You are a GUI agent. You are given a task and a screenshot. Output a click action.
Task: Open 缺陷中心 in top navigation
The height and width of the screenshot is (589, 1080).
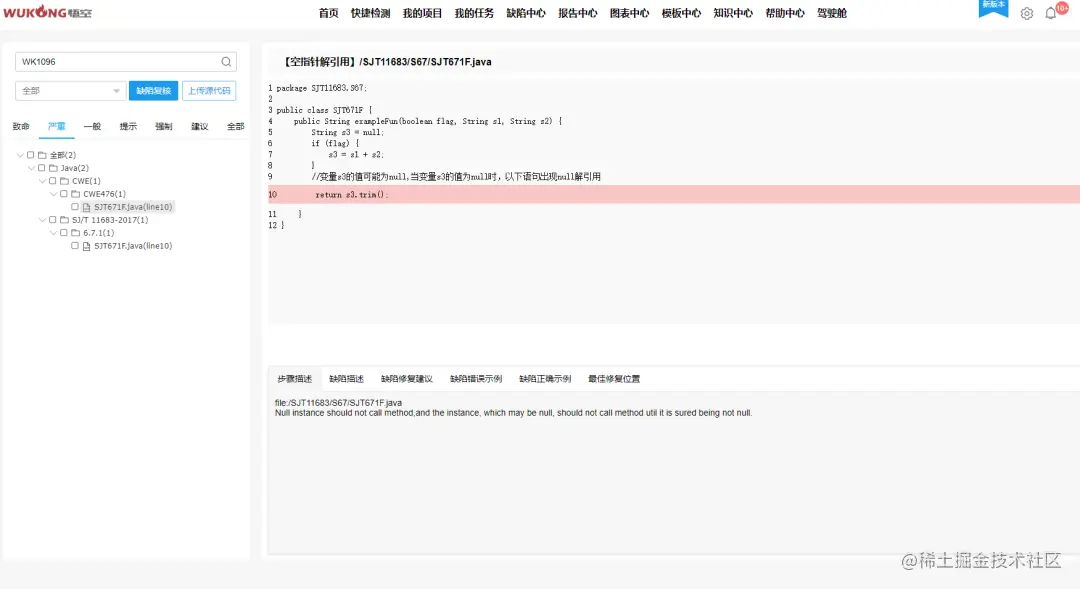click(526, 13)
